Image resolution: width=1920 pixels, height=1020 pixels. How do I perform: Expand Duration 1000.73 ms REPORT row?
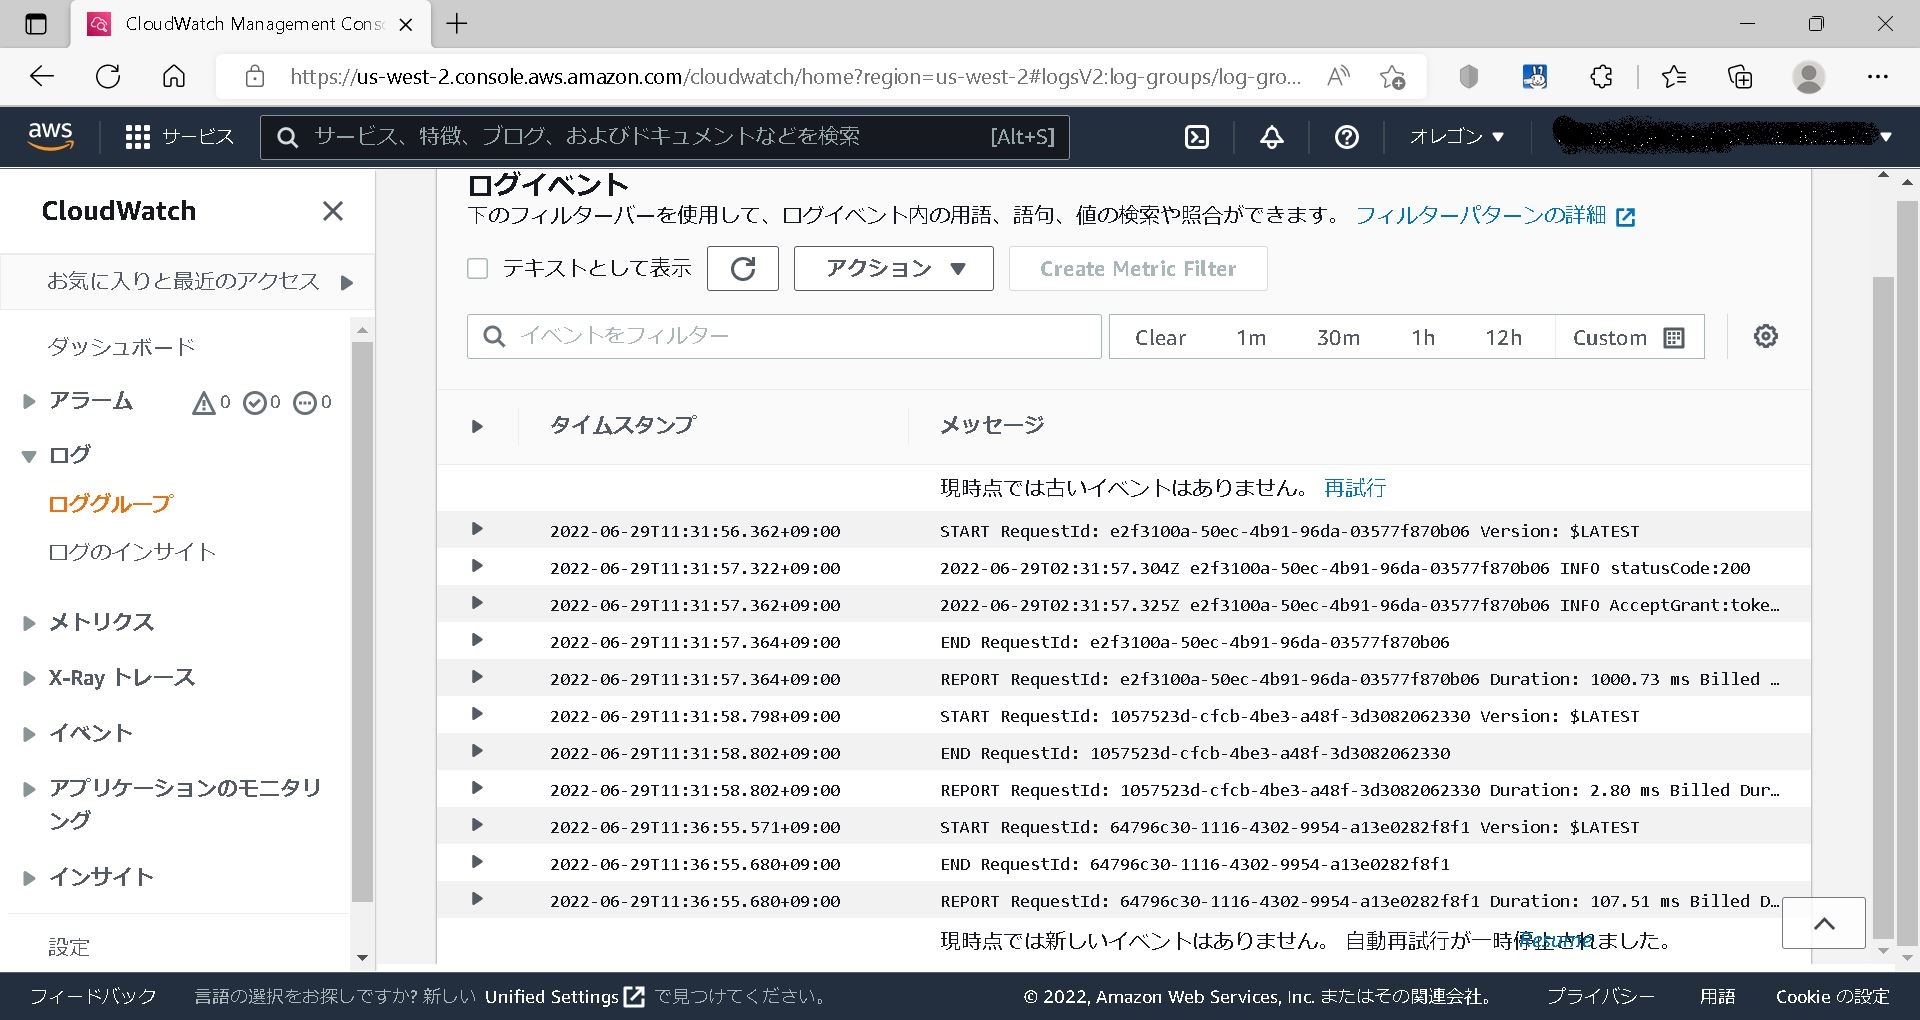(477, 677)
